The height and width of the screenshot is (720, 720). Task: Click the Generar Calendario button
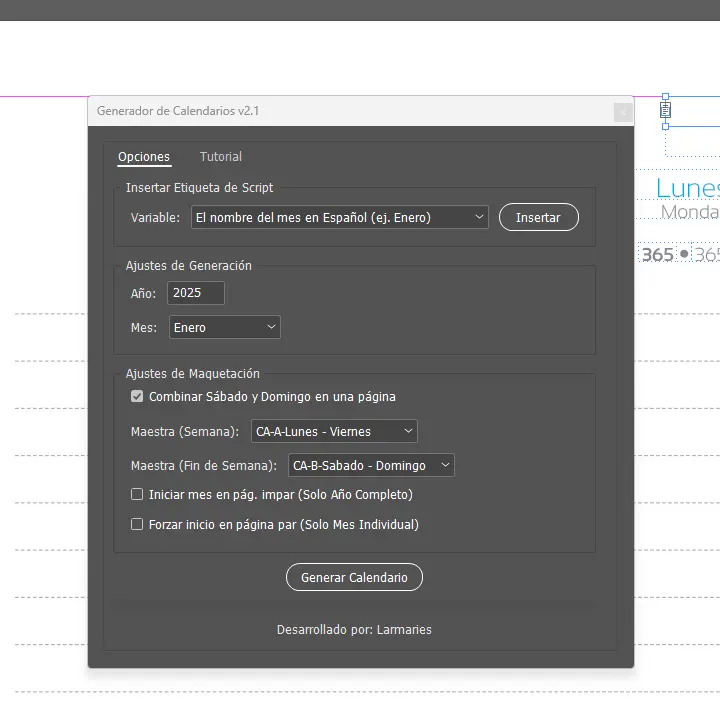point(354,578)
